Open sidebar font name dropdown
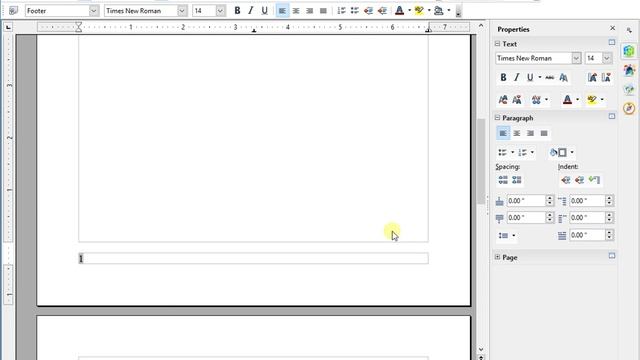 576,58
